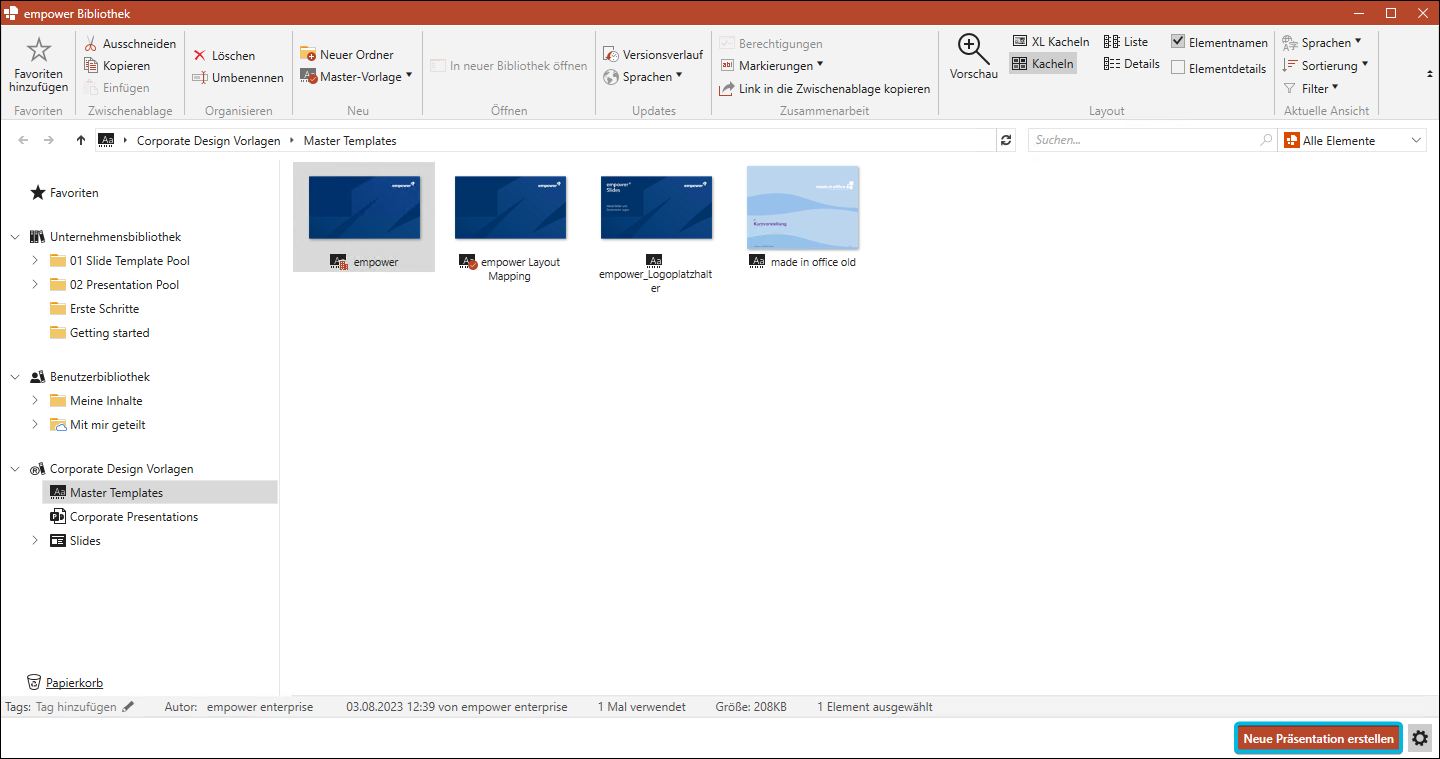The height and width of the screenshot is (759, 1440).
Task: Click the Vorschau magnifier icon
Action: pyautogui.click(x=973, y=49)
